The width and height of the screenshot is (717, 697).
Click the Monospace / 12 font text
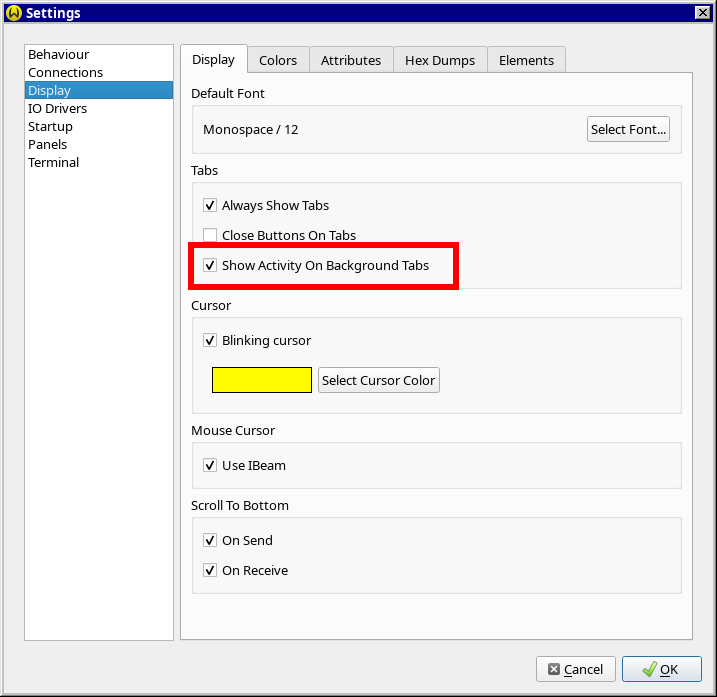pos(251,129)
